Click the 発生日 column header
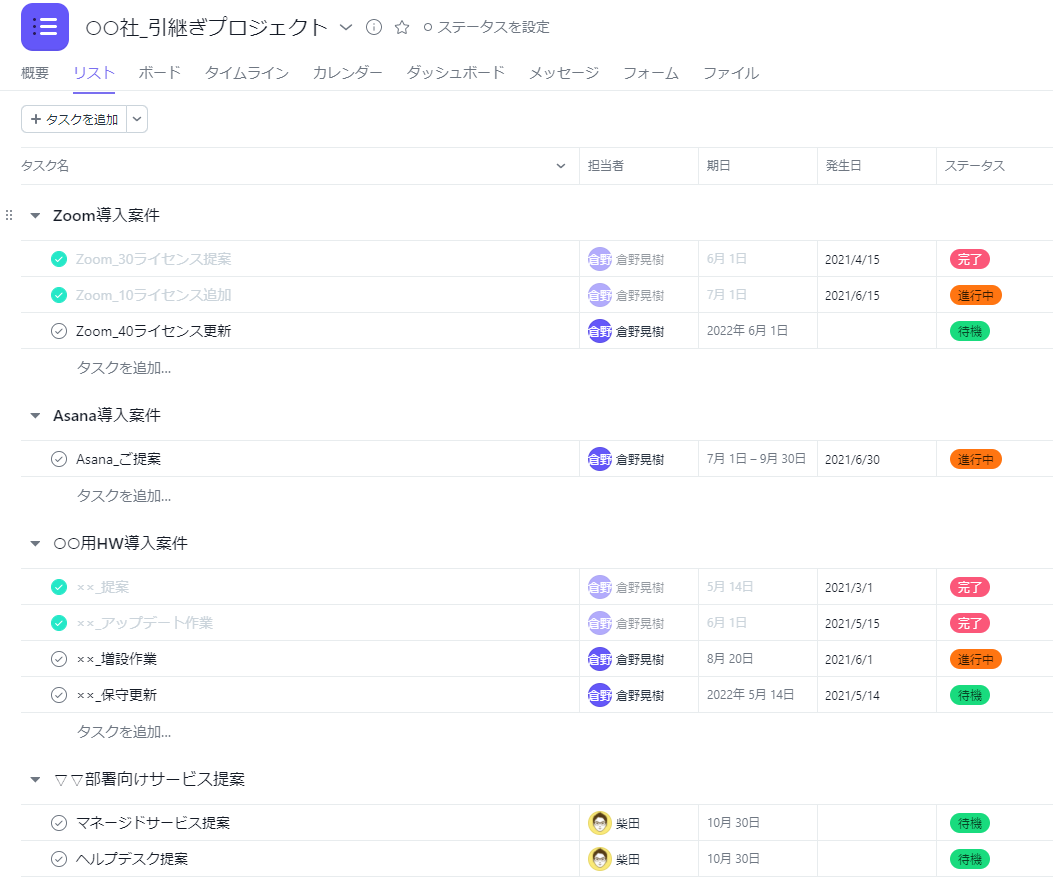Screen dimensions: 1053x886 tap(876, 167)
